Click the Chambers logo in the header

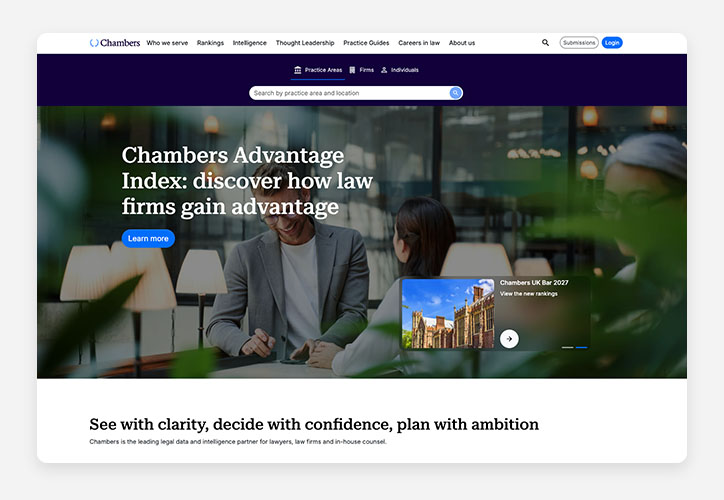point(115,43)
